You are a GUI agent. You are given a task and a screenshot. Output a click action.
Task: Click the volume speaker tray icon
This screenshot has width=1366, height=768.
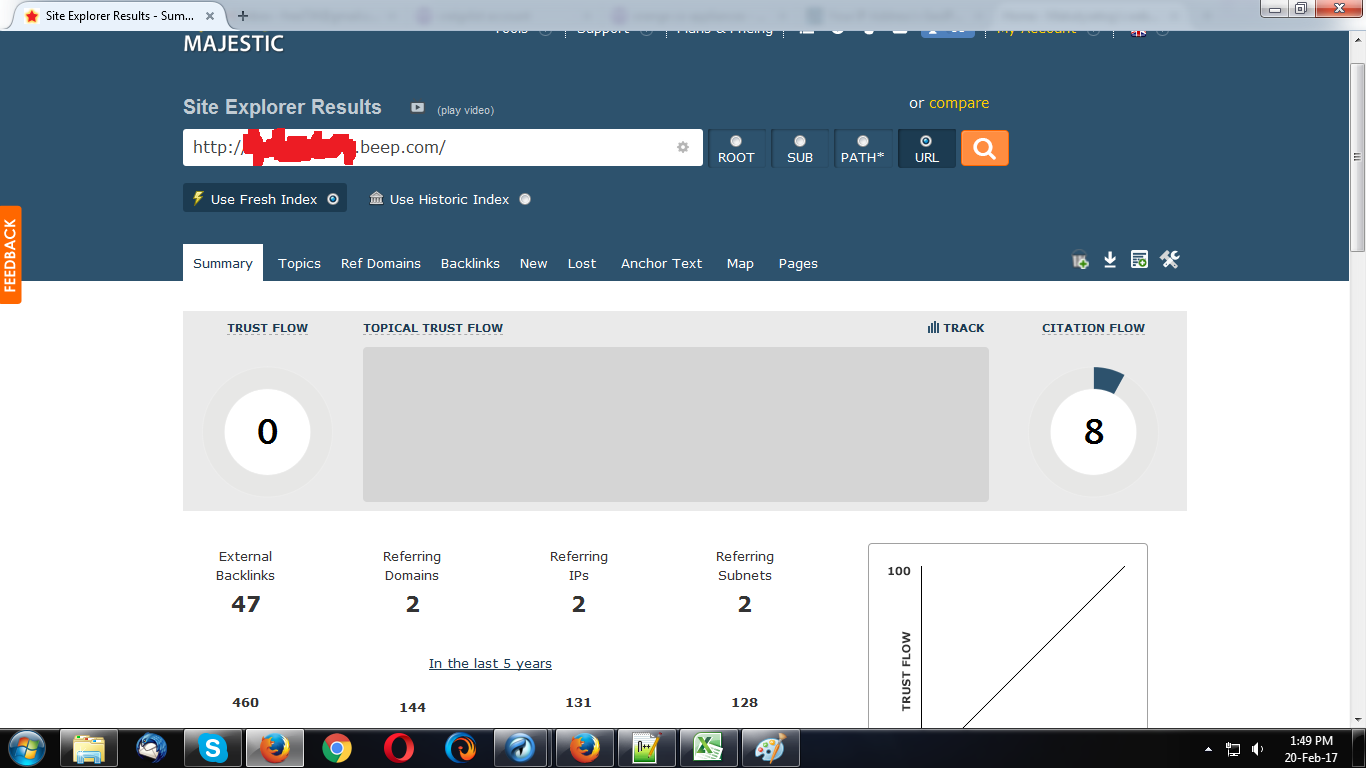1257,749
